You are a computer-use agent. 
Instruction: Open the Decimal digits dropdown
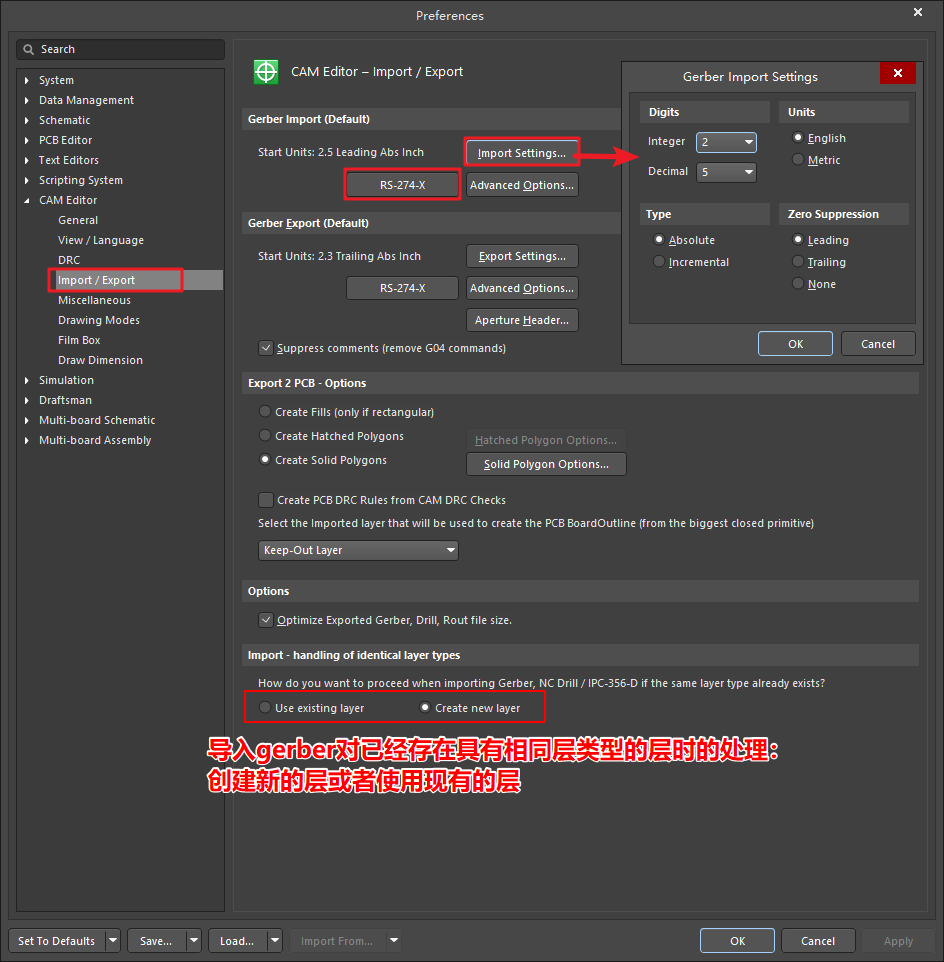click(x=726, y=172)
